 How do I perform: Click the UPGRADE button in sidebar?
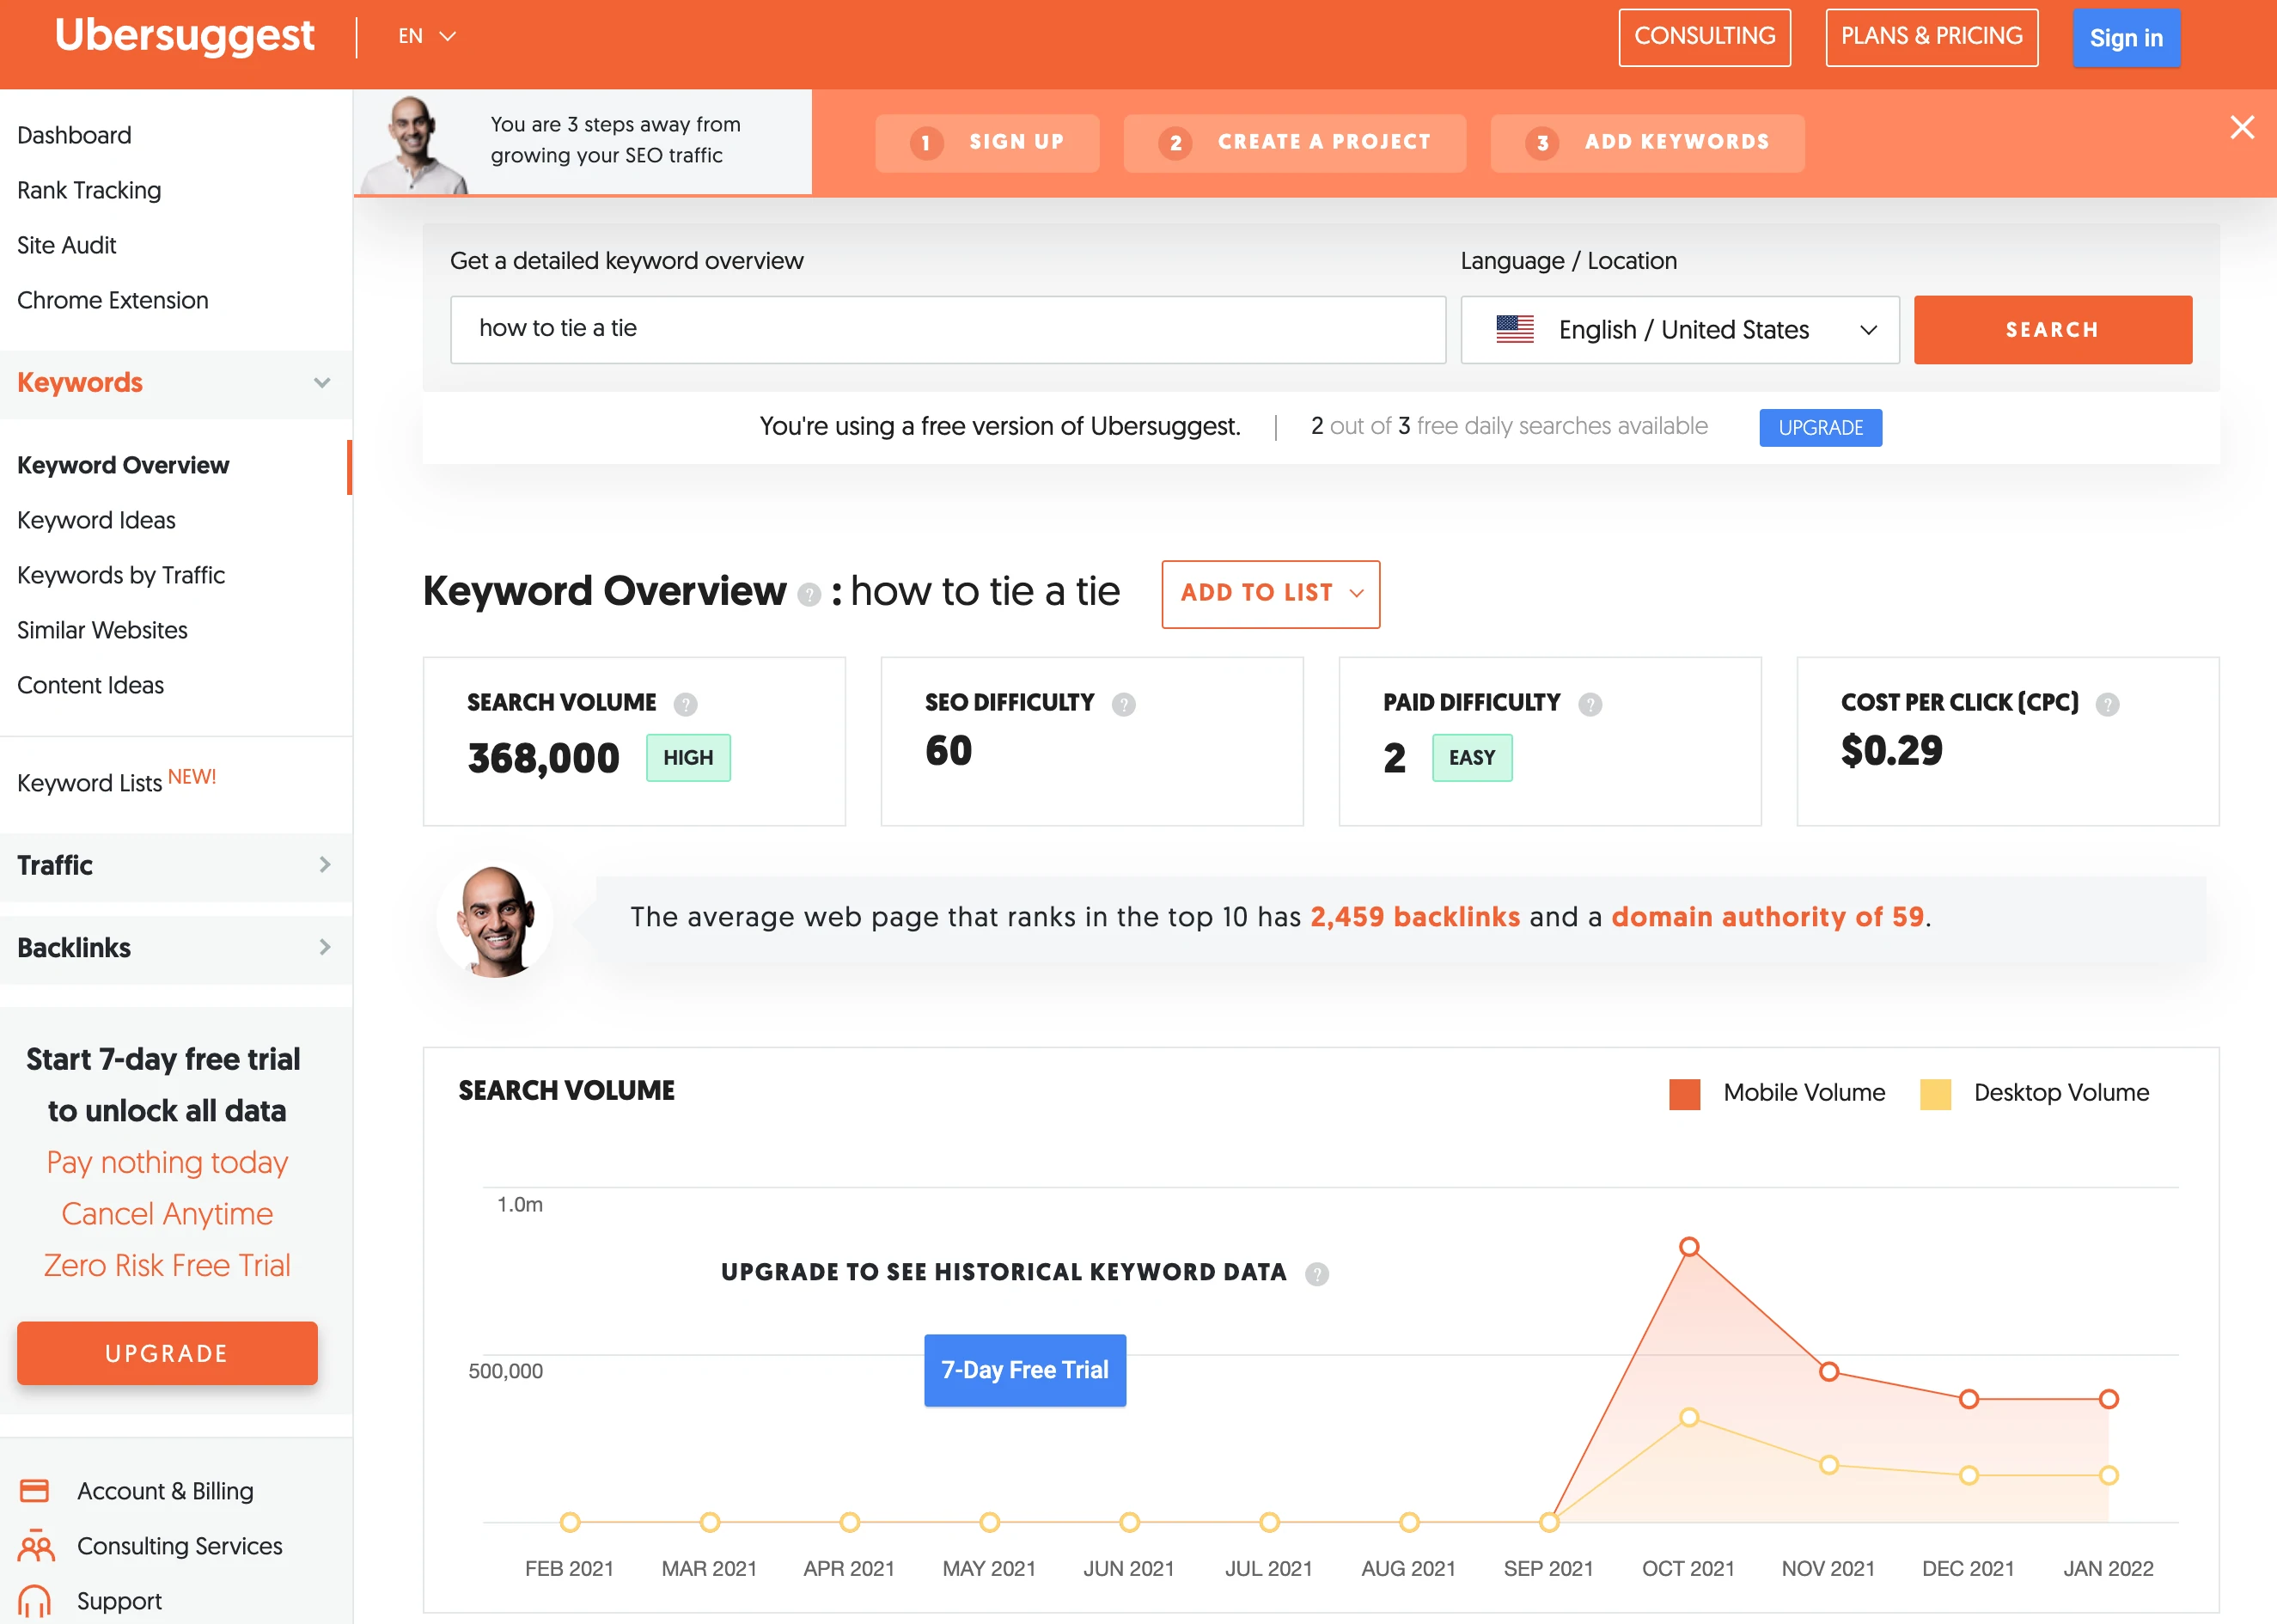pyautogui.click(x=167, y=1353)
